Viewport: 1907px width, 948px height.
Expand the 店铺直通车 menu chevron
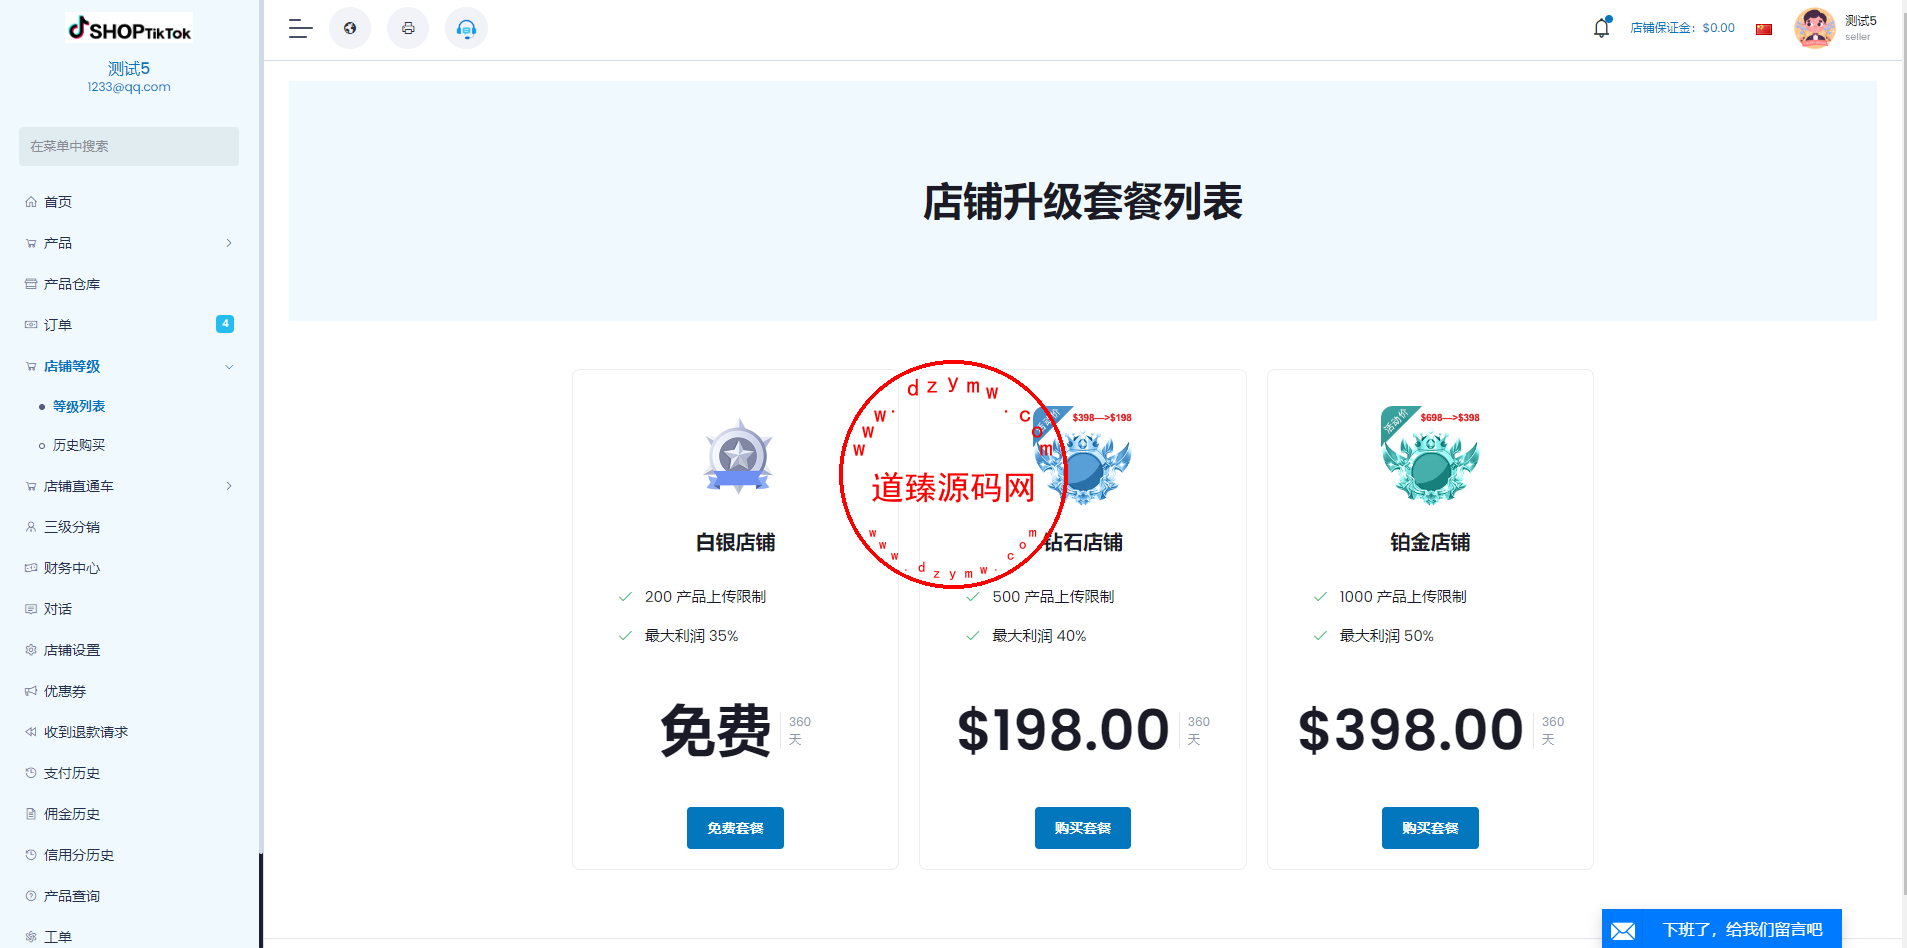(229, 486)
